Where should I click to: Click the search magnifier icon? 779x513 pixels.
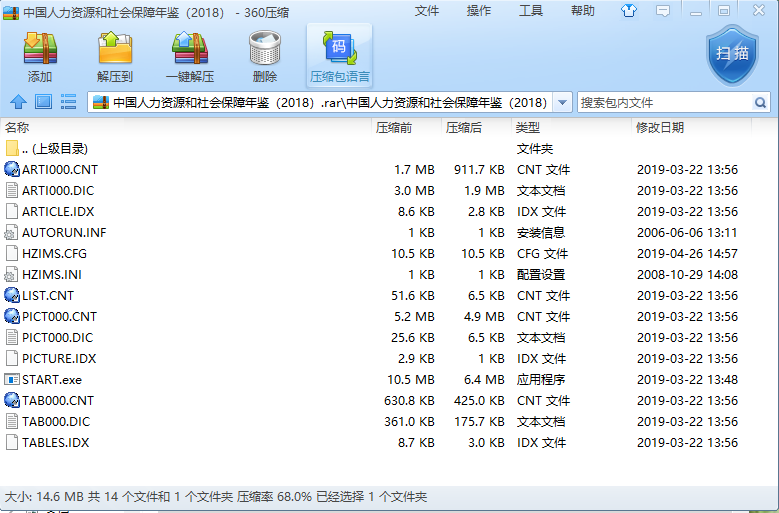[x=760, y=103]
